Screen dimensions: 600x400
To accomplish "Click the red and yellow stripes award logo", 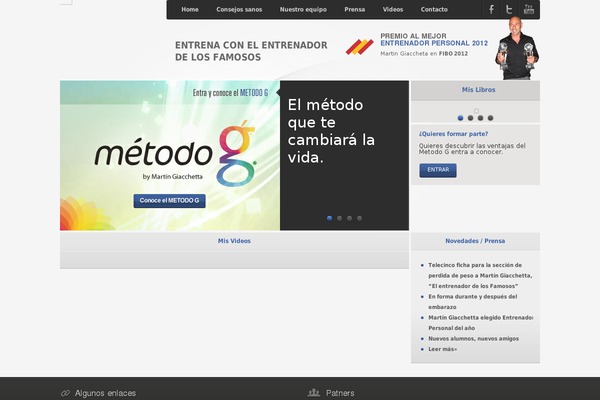I will pos(360,47).
